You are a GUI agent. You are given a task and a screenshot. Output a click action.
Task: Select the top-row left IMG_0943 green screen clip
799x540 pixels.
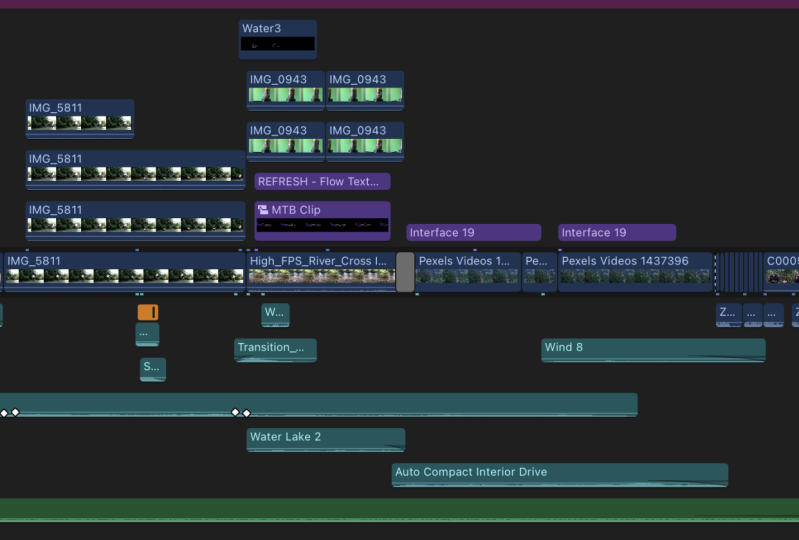[x=285, y=91]
